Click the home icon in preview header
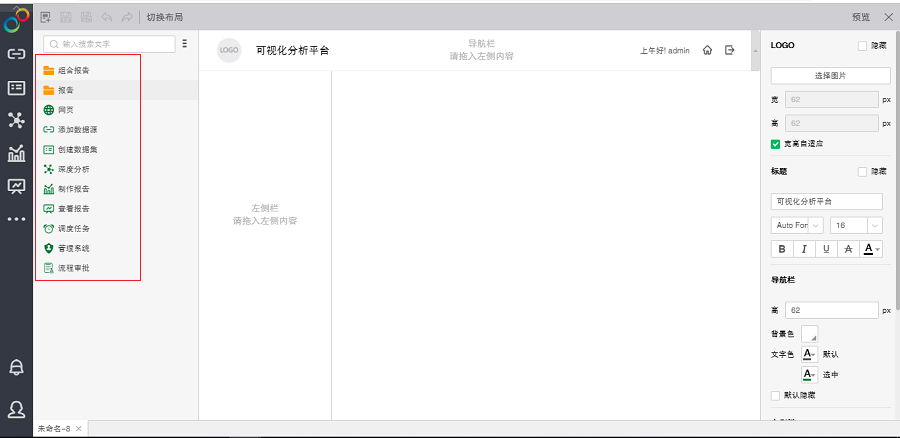The image size is (900, 438). click(707, 50)
